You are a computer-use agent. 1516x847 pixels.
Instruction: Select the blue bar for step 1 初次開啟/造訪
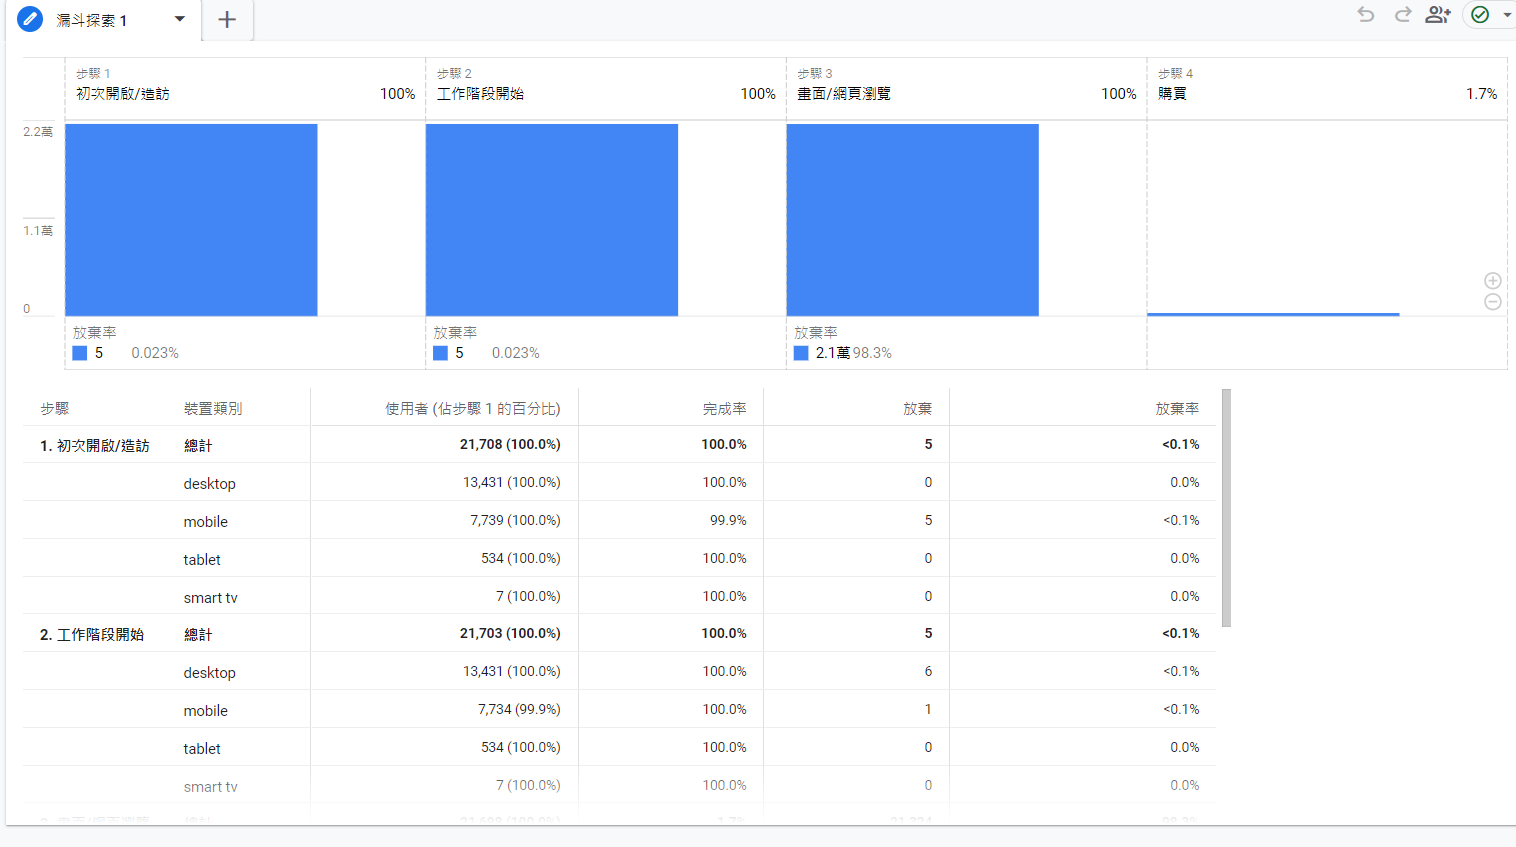tap(191, 220)
